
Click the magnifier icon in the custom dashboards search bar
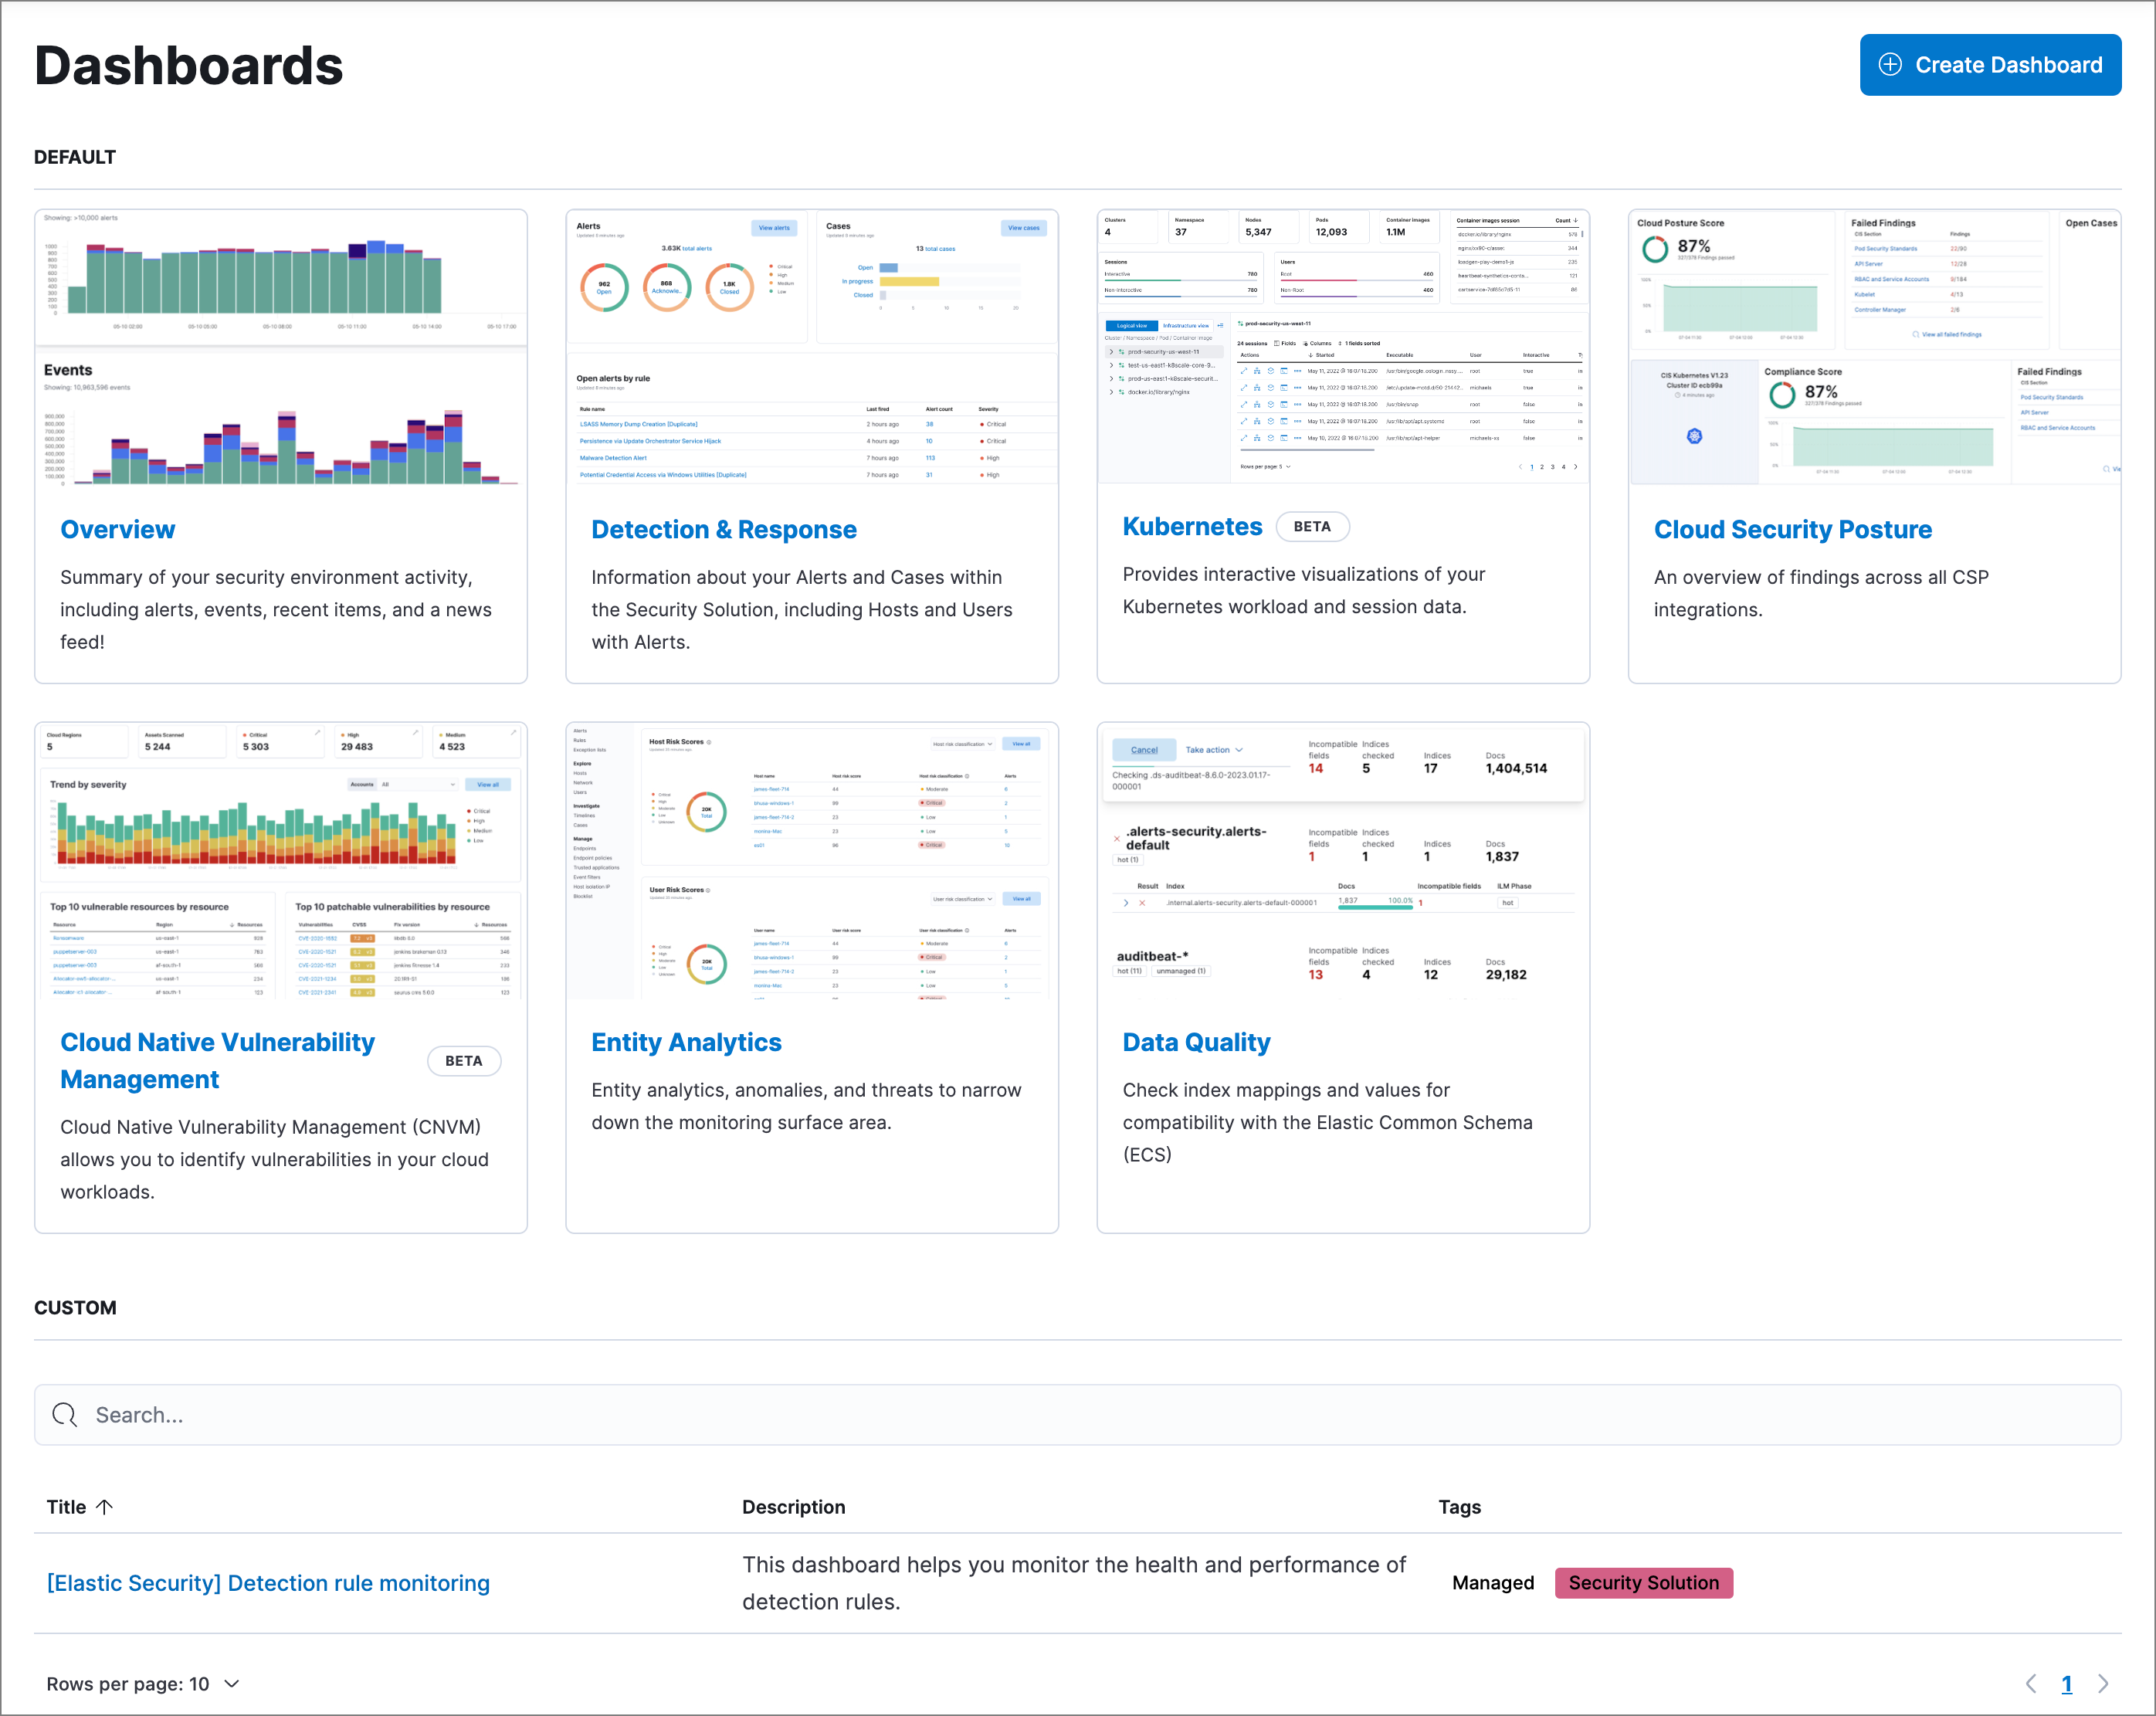coord(64,1415)
